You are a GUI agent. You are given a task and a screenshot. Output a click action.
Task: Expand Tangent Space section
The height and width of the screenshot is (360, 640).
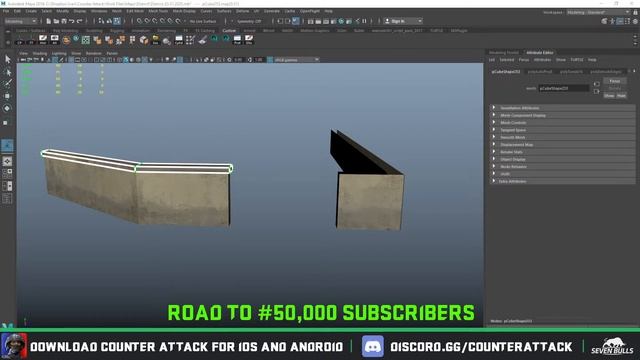tap(562, 130)
